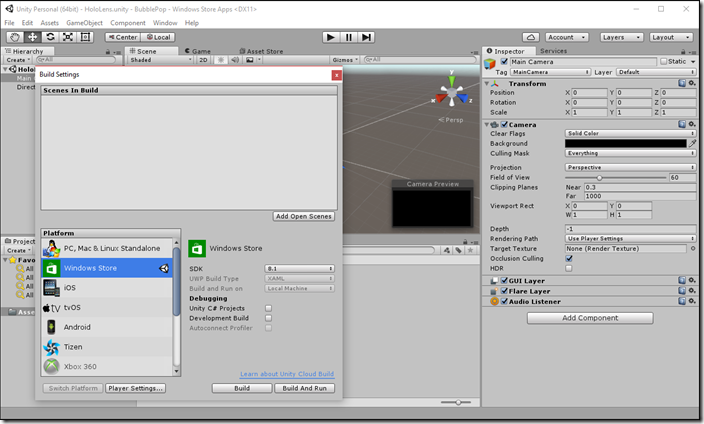Open the Camera component gear menu

(692, 124)
